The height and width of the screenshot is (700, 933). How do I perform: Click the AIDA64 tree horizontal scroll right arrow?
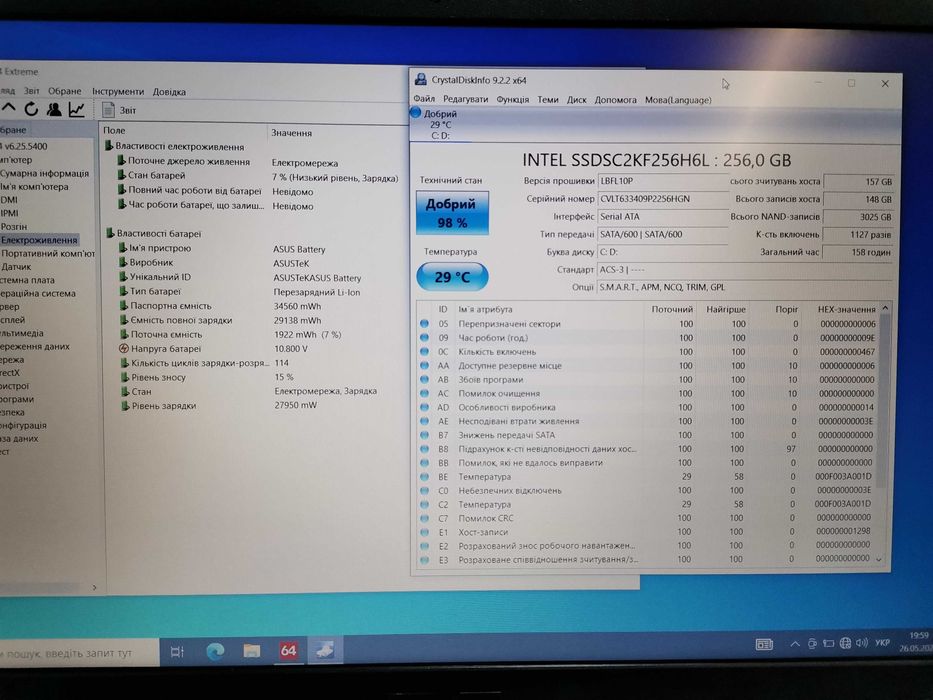click(x=95, y=588)
